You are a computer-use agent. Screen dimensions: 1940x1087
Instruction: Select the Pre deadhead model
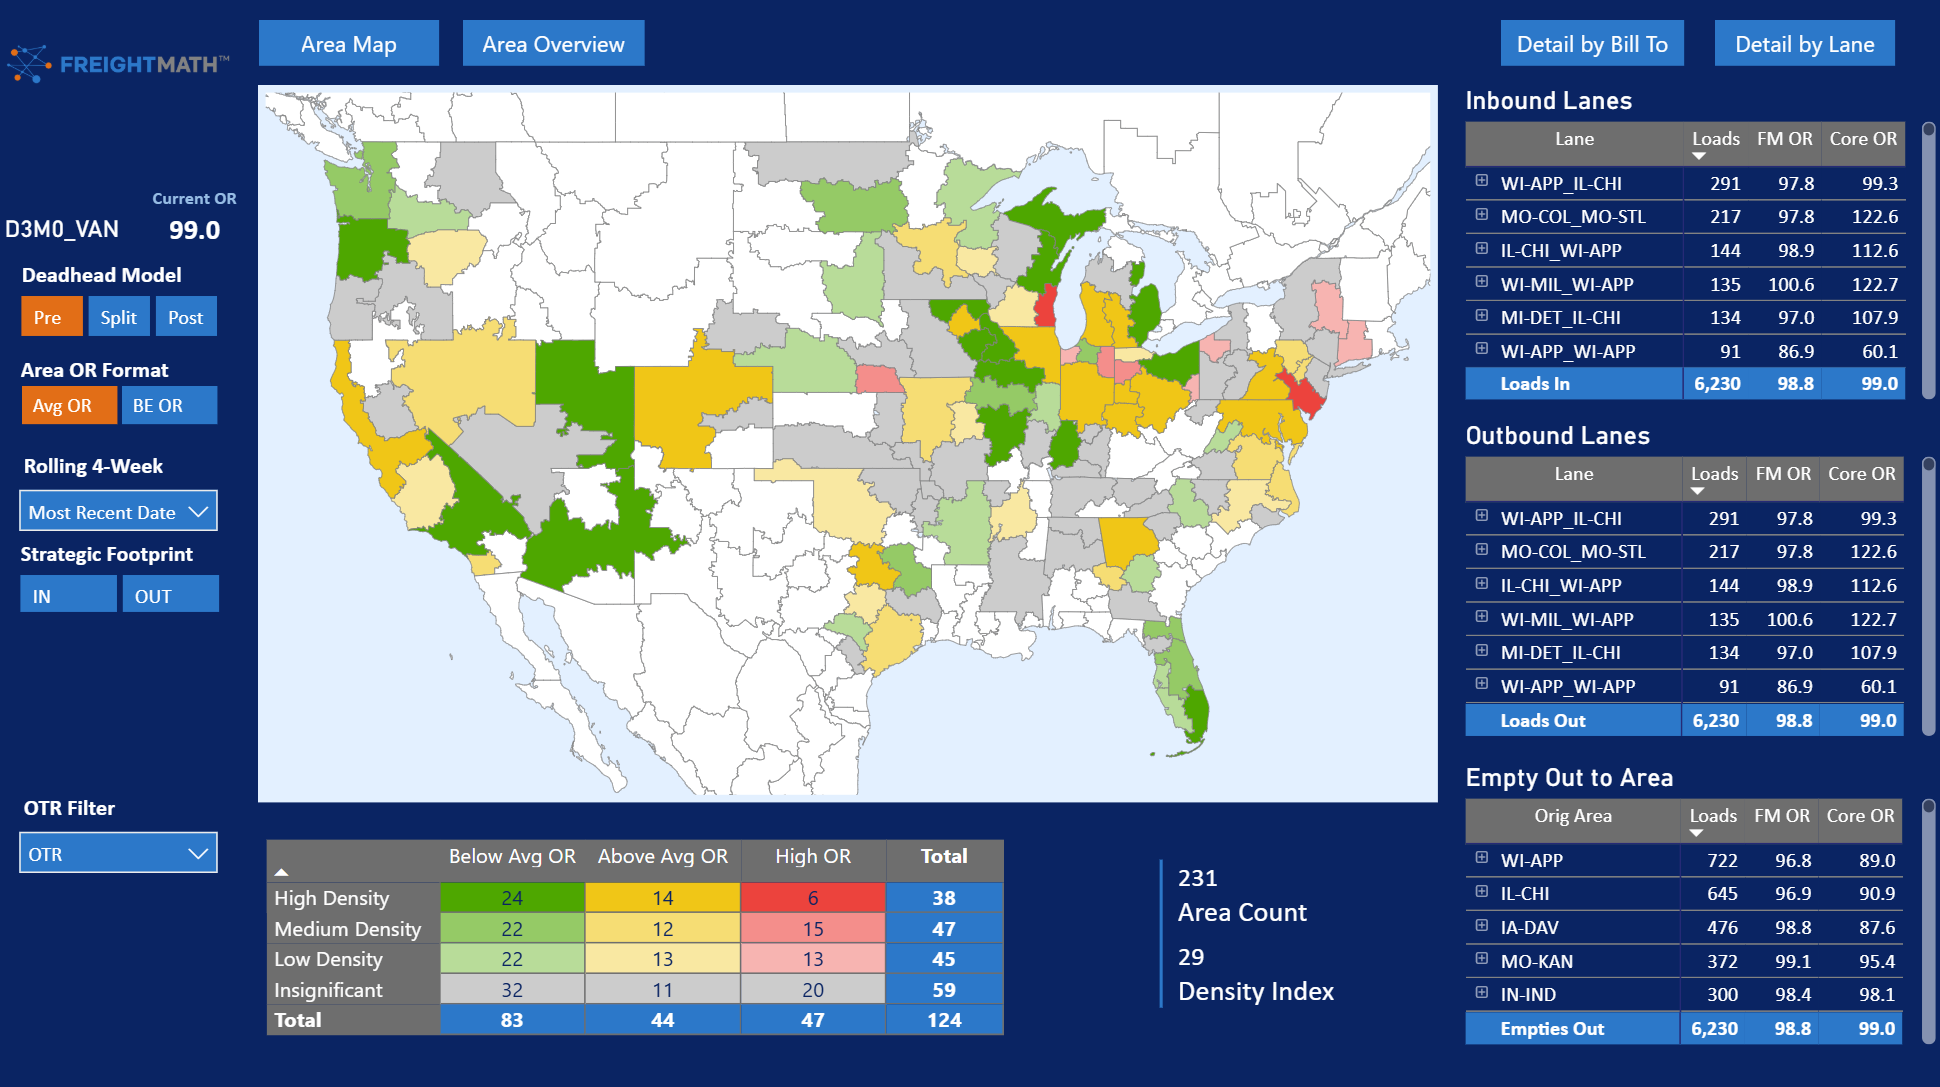(48, 317)
